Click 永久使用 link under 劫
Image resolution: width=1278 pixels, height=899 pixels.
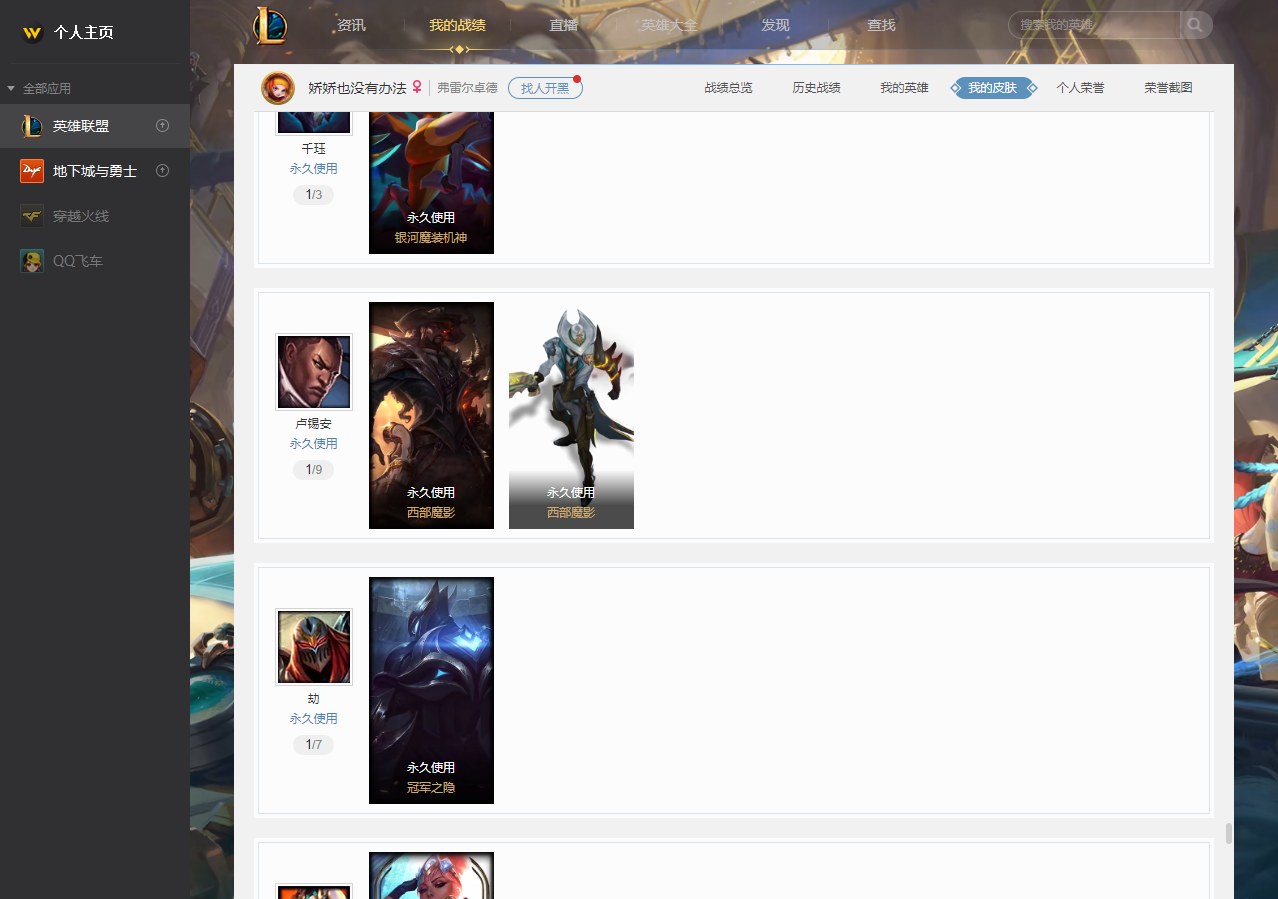pos(314,719)
